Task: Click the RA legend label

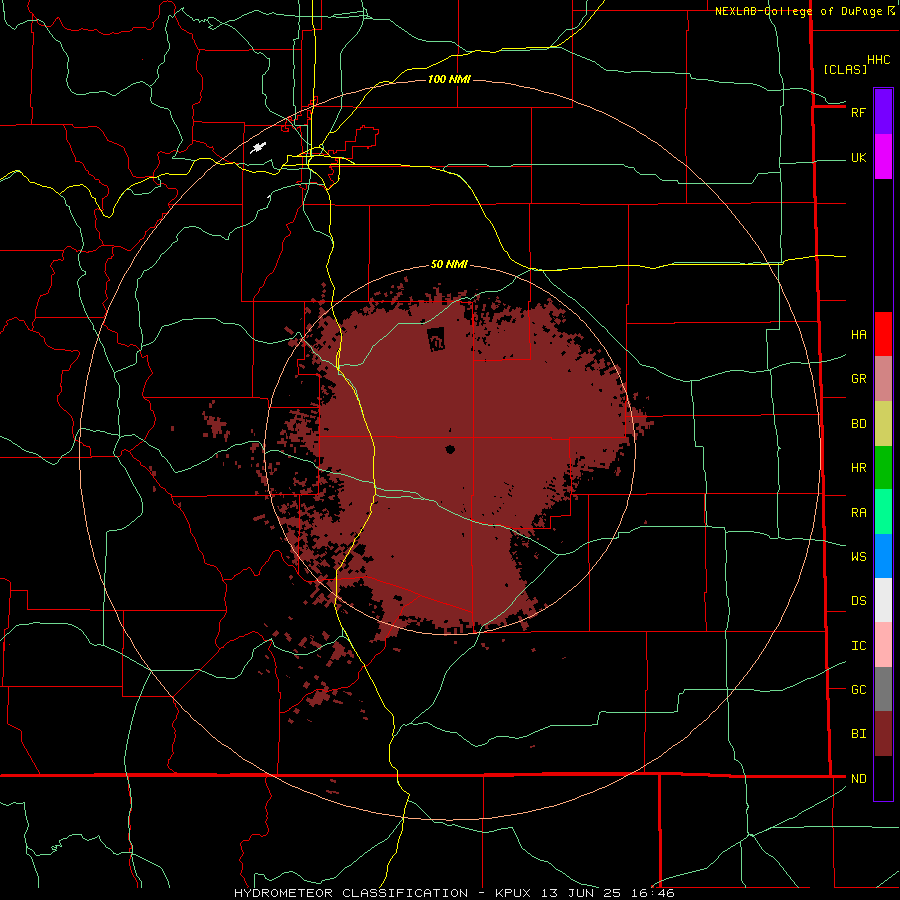Action: click(x=859, y=512)
